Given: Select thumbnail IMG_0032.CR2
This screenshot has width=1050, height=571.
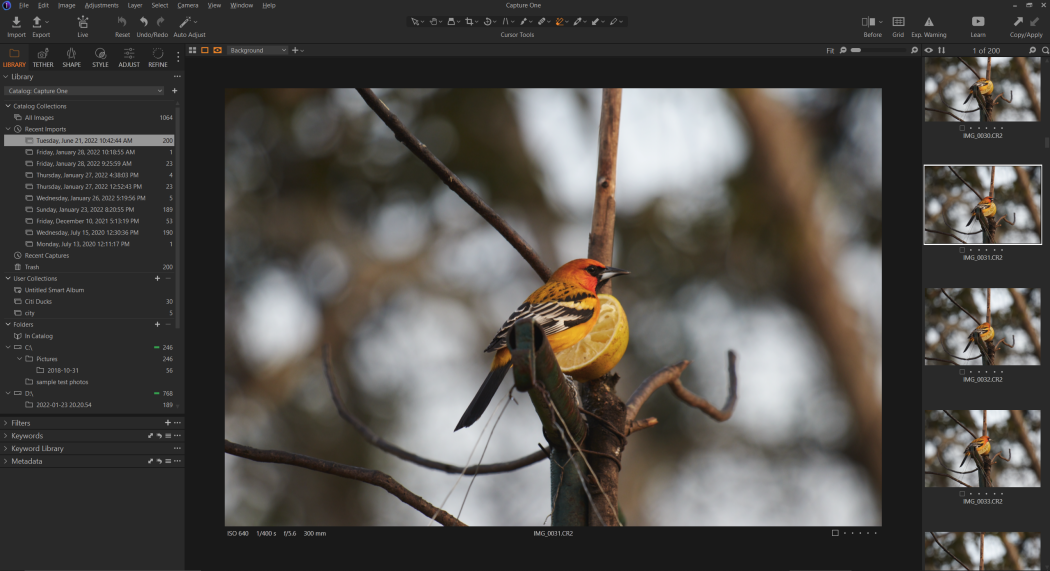Looking at the screenshot, I should point(982,327).
